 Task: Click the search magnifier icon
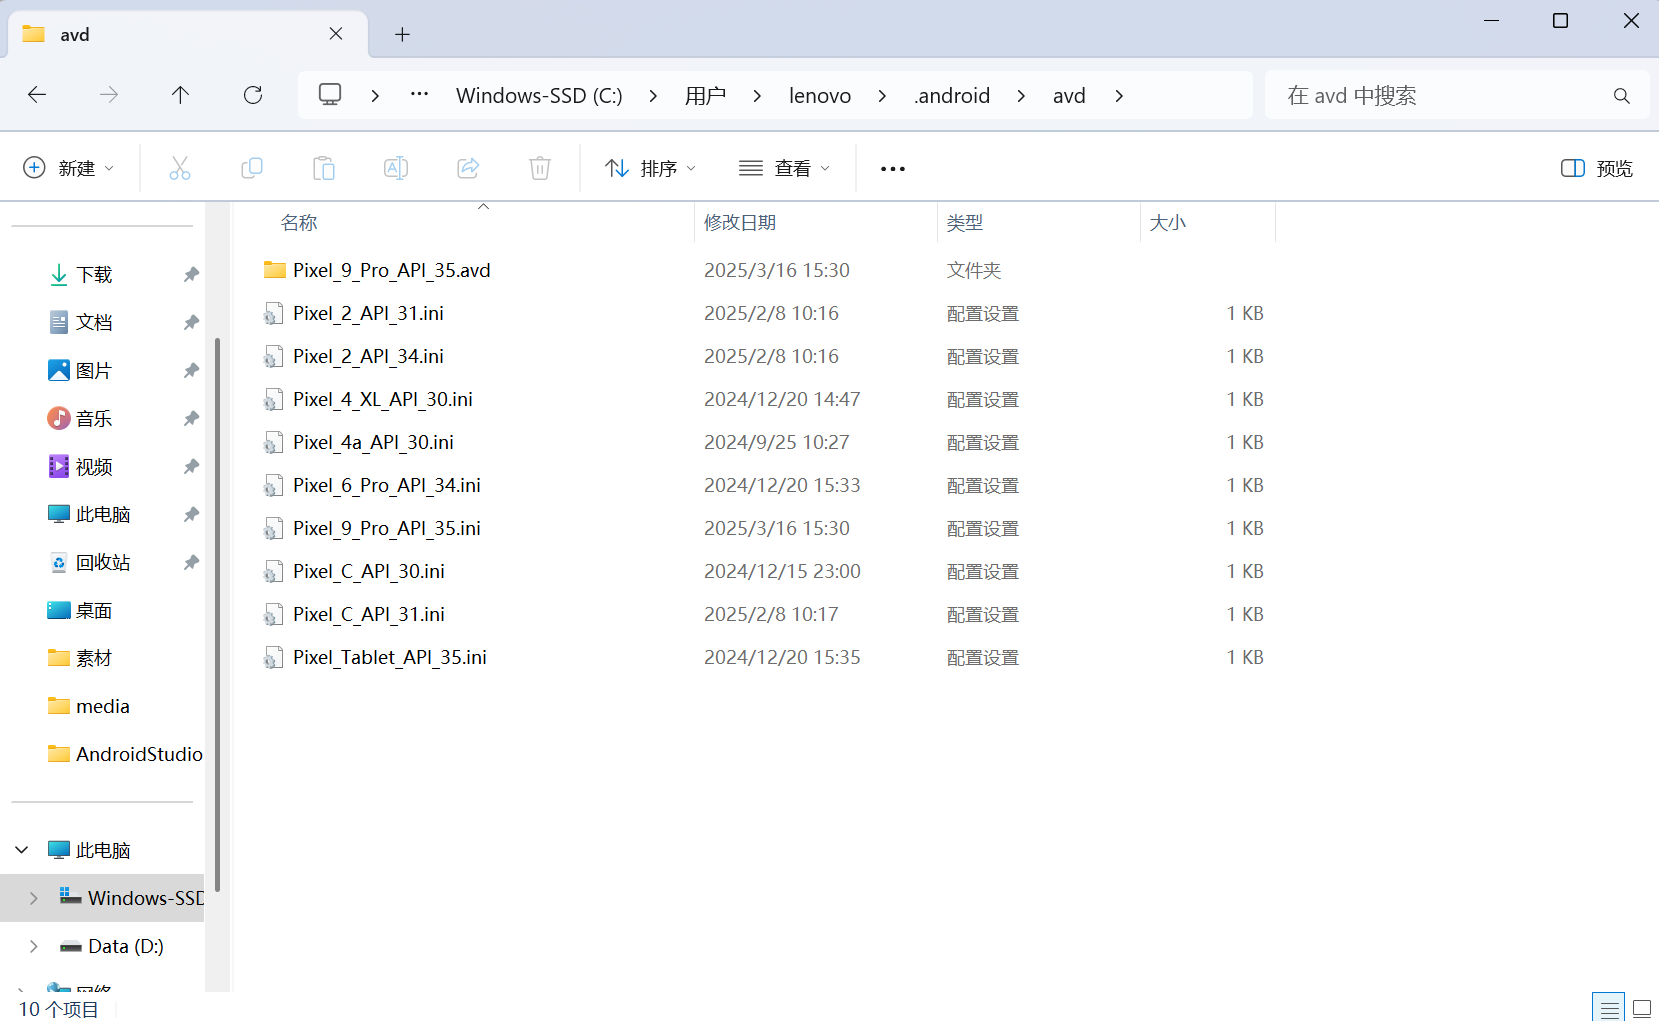pos(1621,96)
